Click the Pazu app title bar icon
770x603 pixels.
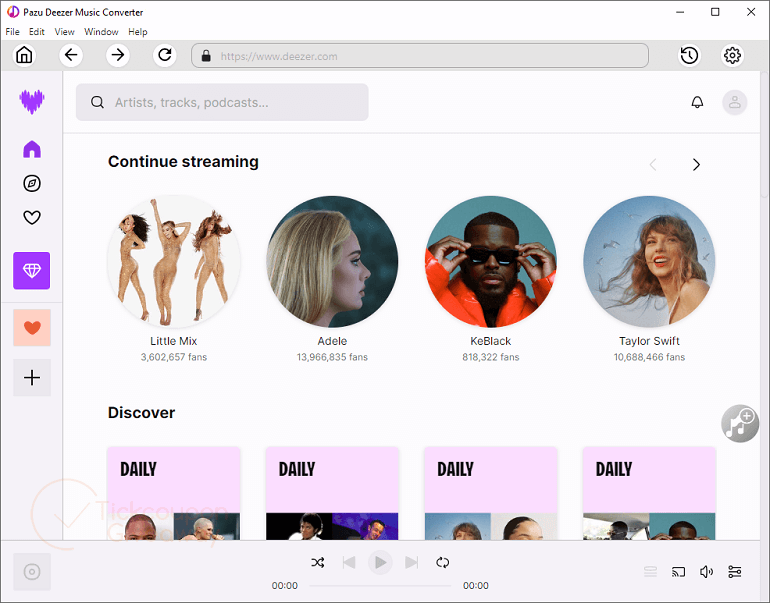(13, 12)
